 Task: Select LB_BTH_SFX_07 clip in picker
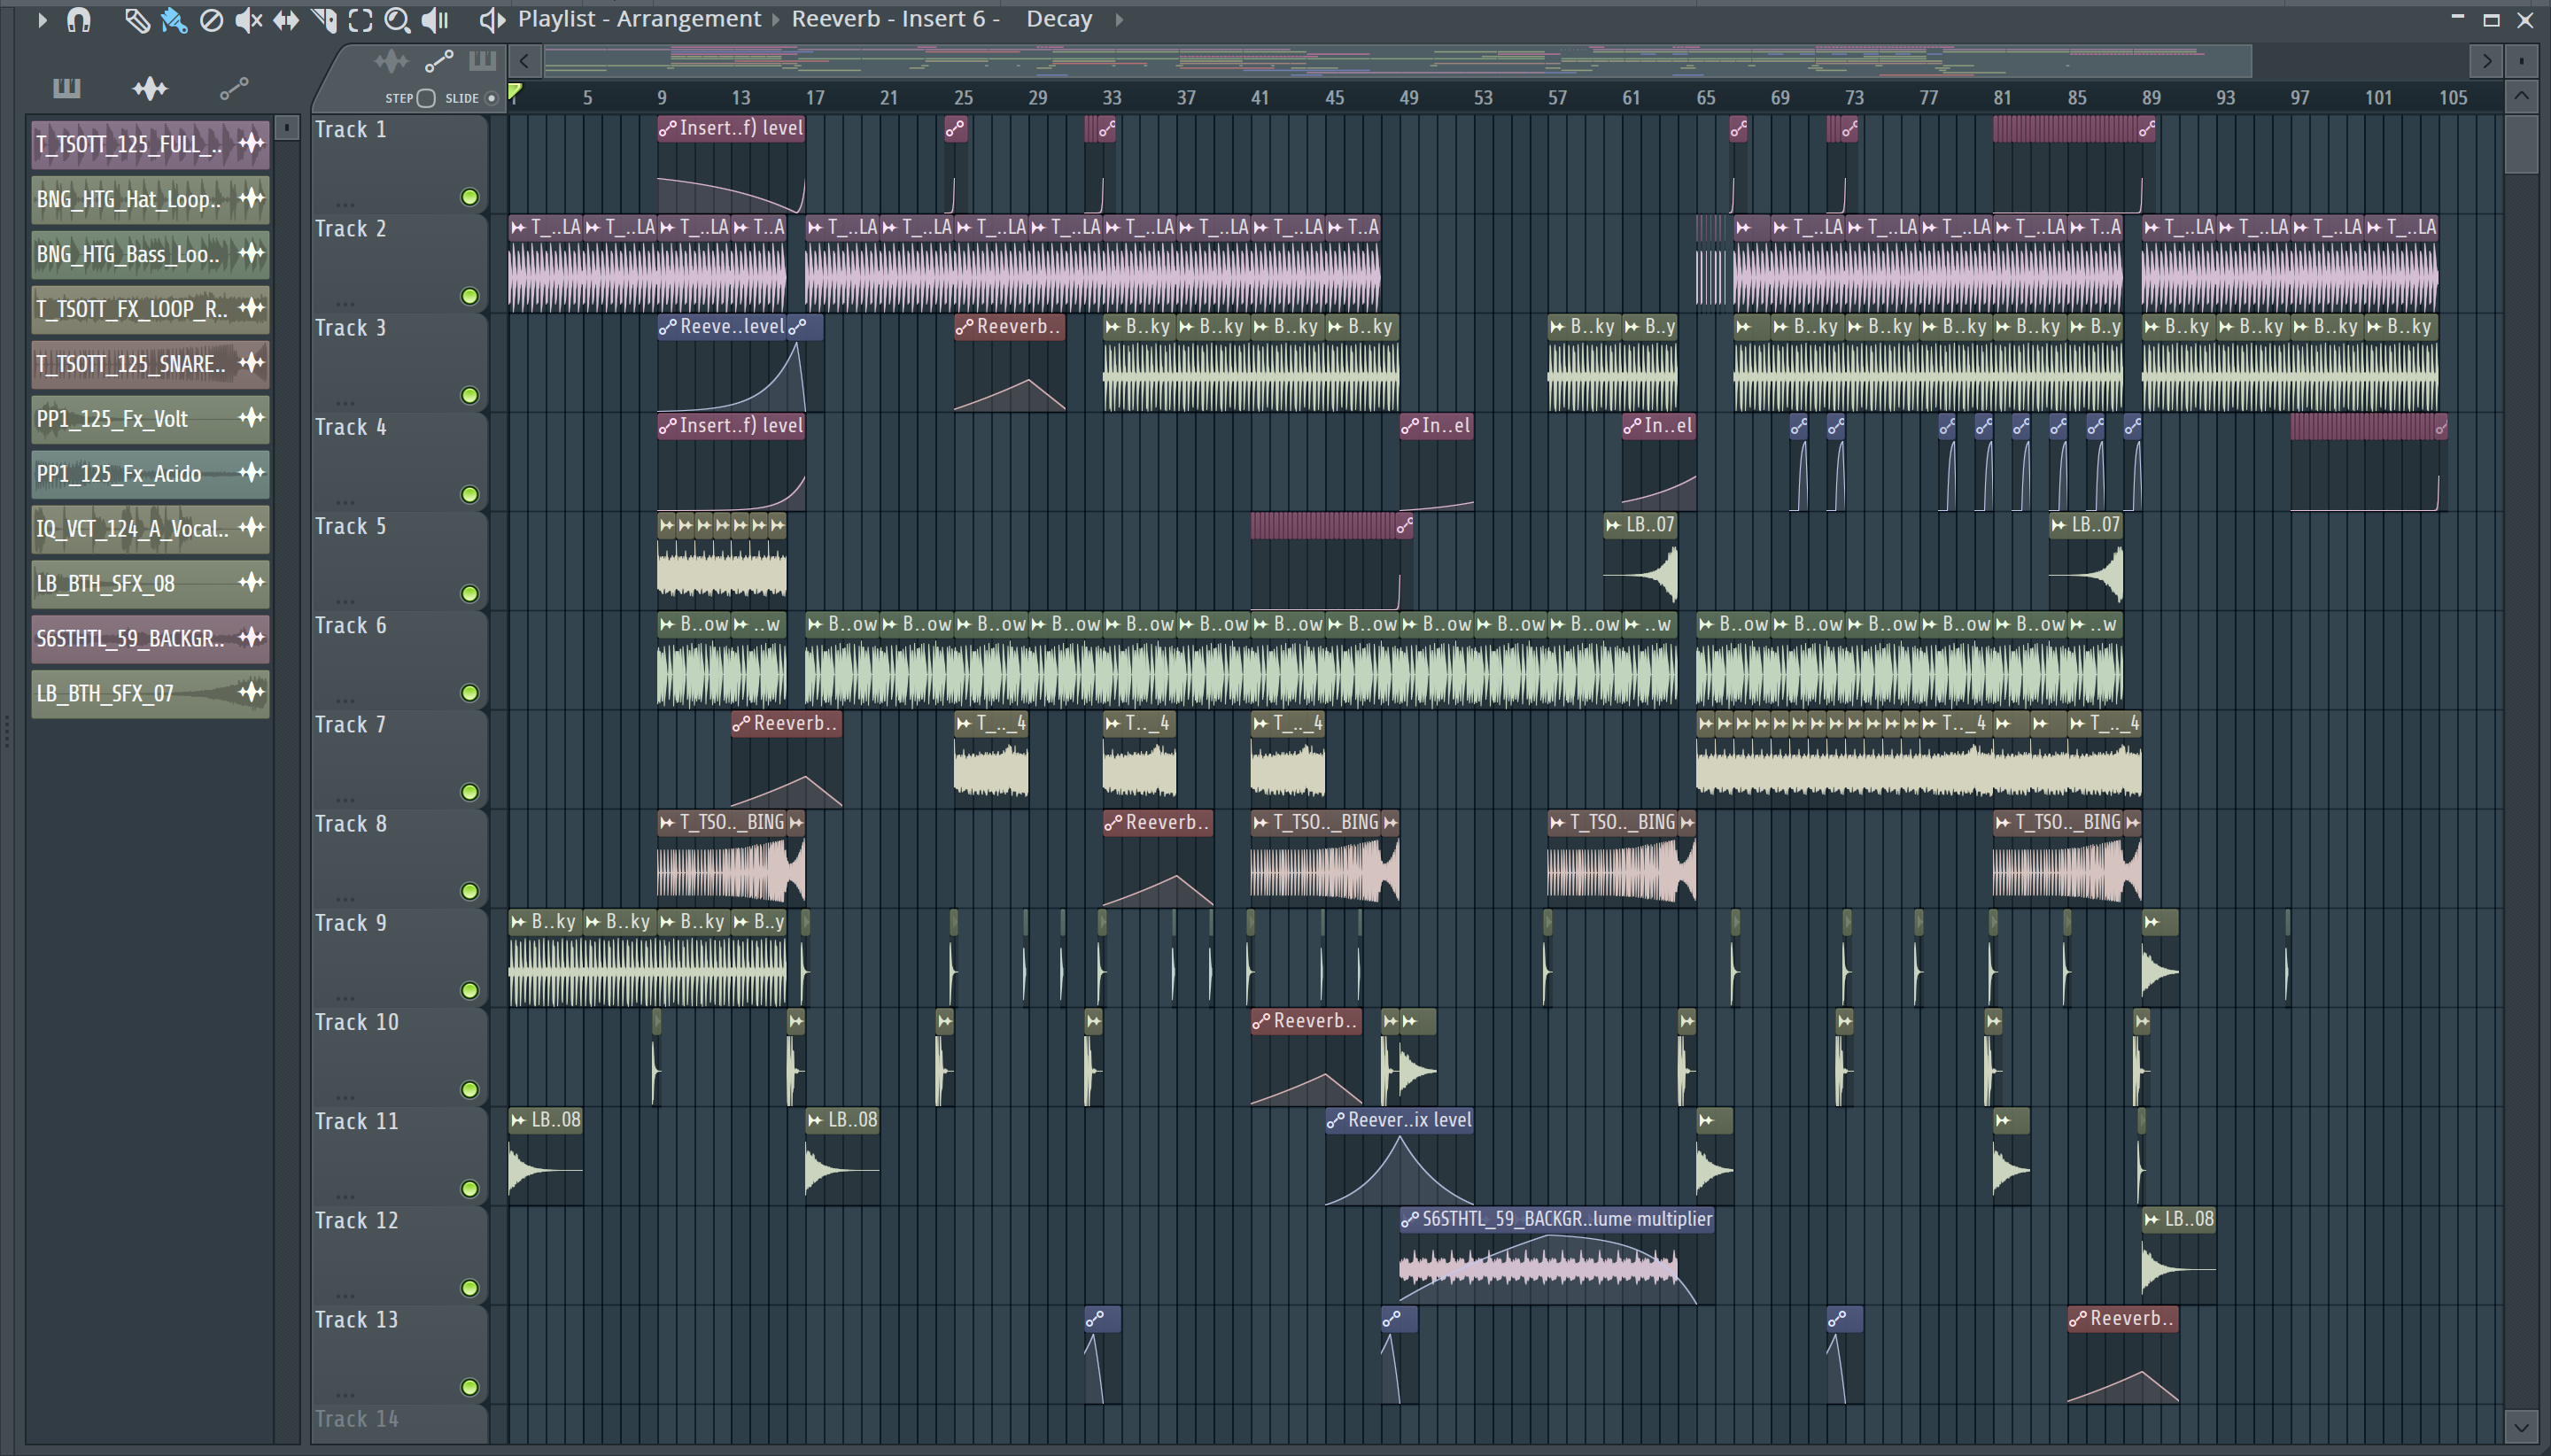click(x=150, y=693)
